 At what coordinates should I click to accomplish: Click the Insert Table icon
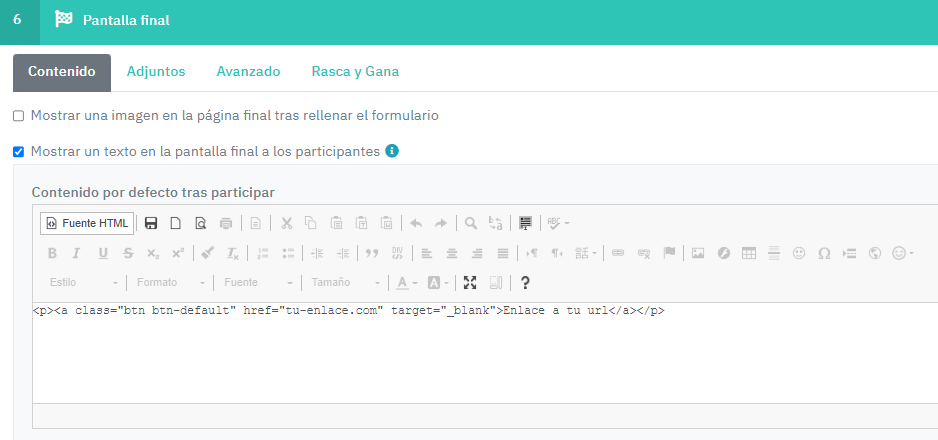coord(748,253)
